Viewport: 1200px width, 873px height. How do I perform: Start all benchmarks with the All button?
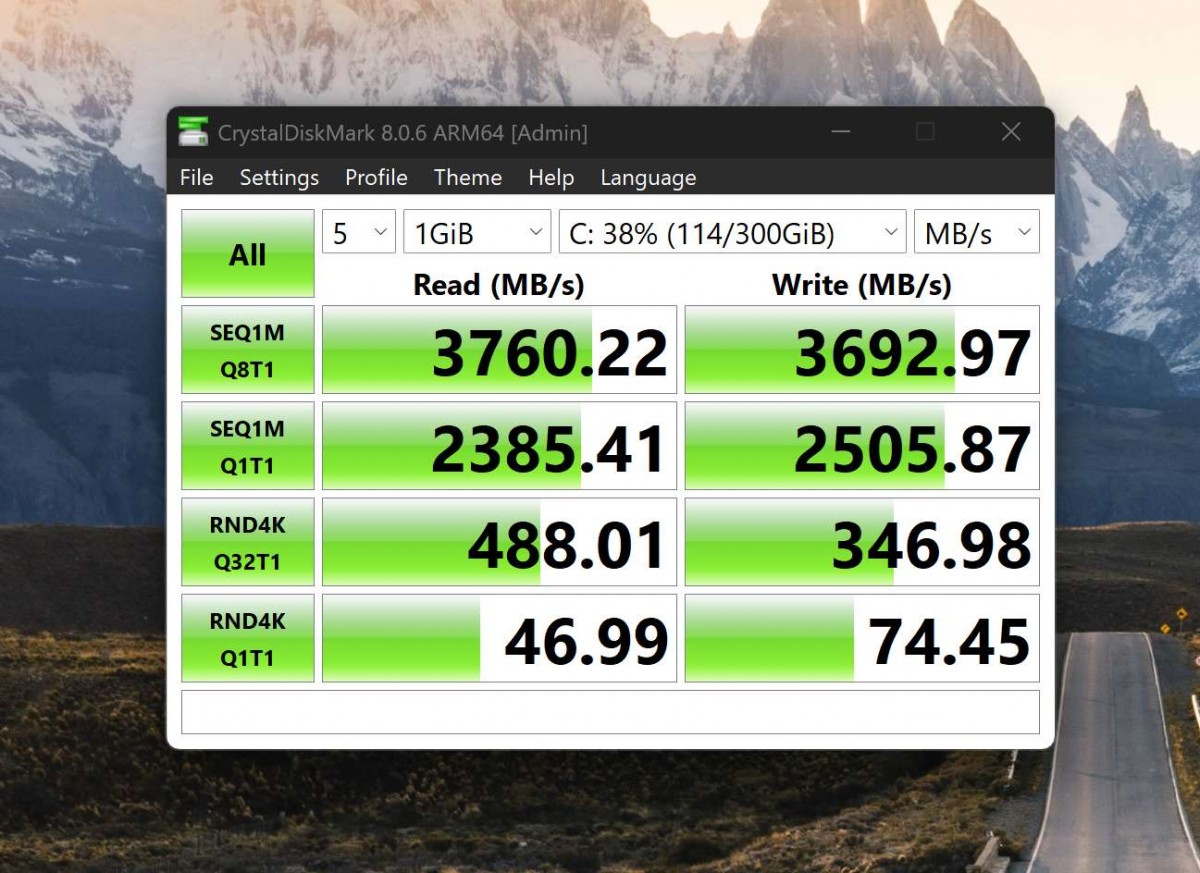[x=248, y=254]
